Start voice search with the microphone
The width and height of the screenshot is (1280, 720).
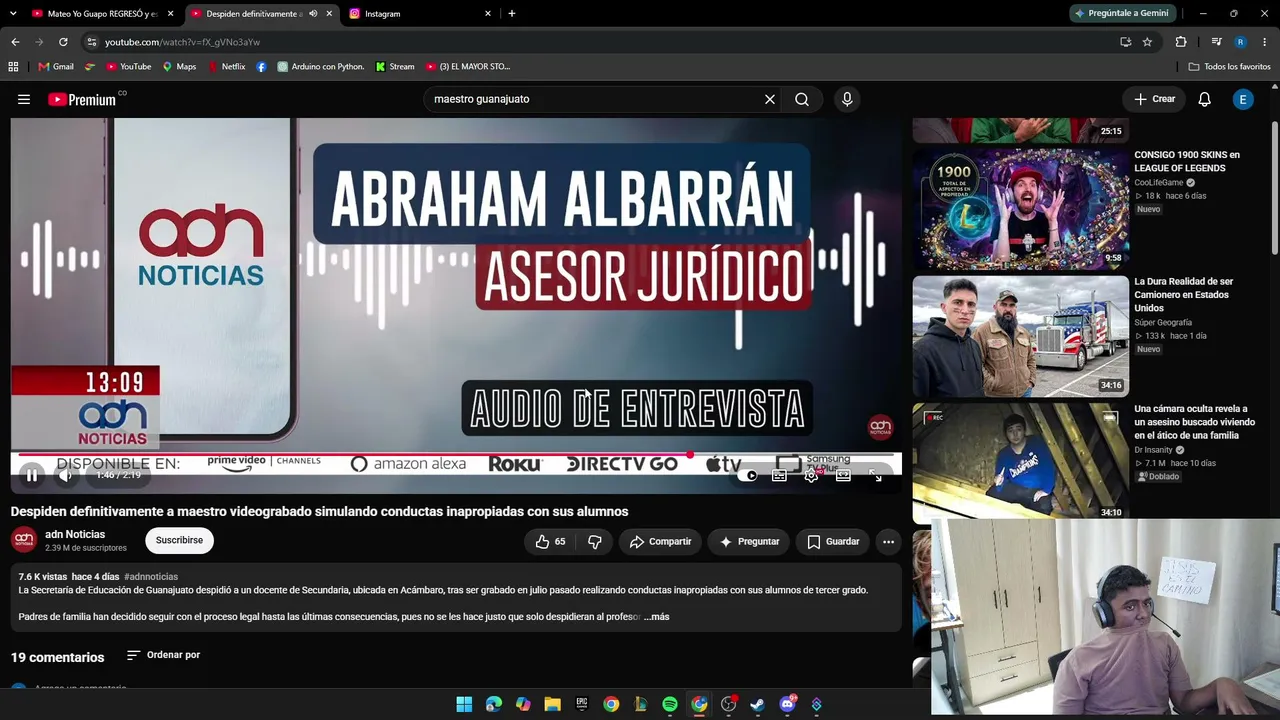point(847,99)
